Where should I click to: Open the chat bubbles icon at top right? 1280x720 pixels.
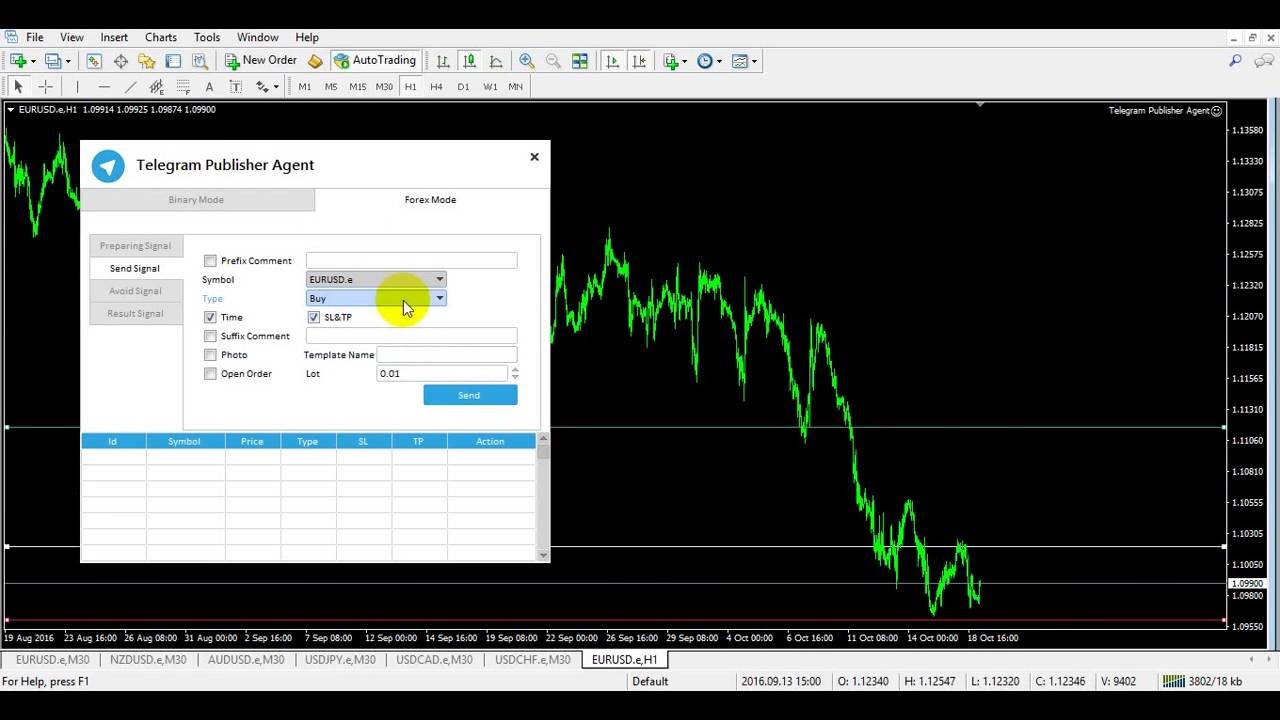coord(1263,61)
